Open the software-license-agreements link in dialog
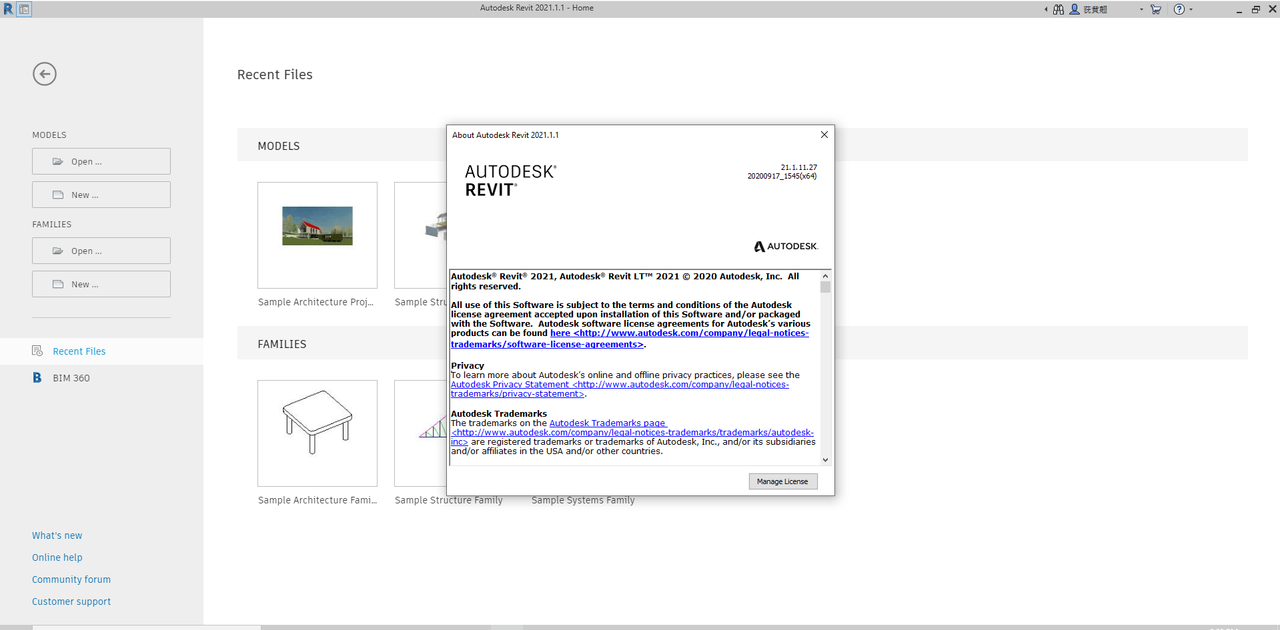The image size is (1280, 630). click(x=629, y=339)
